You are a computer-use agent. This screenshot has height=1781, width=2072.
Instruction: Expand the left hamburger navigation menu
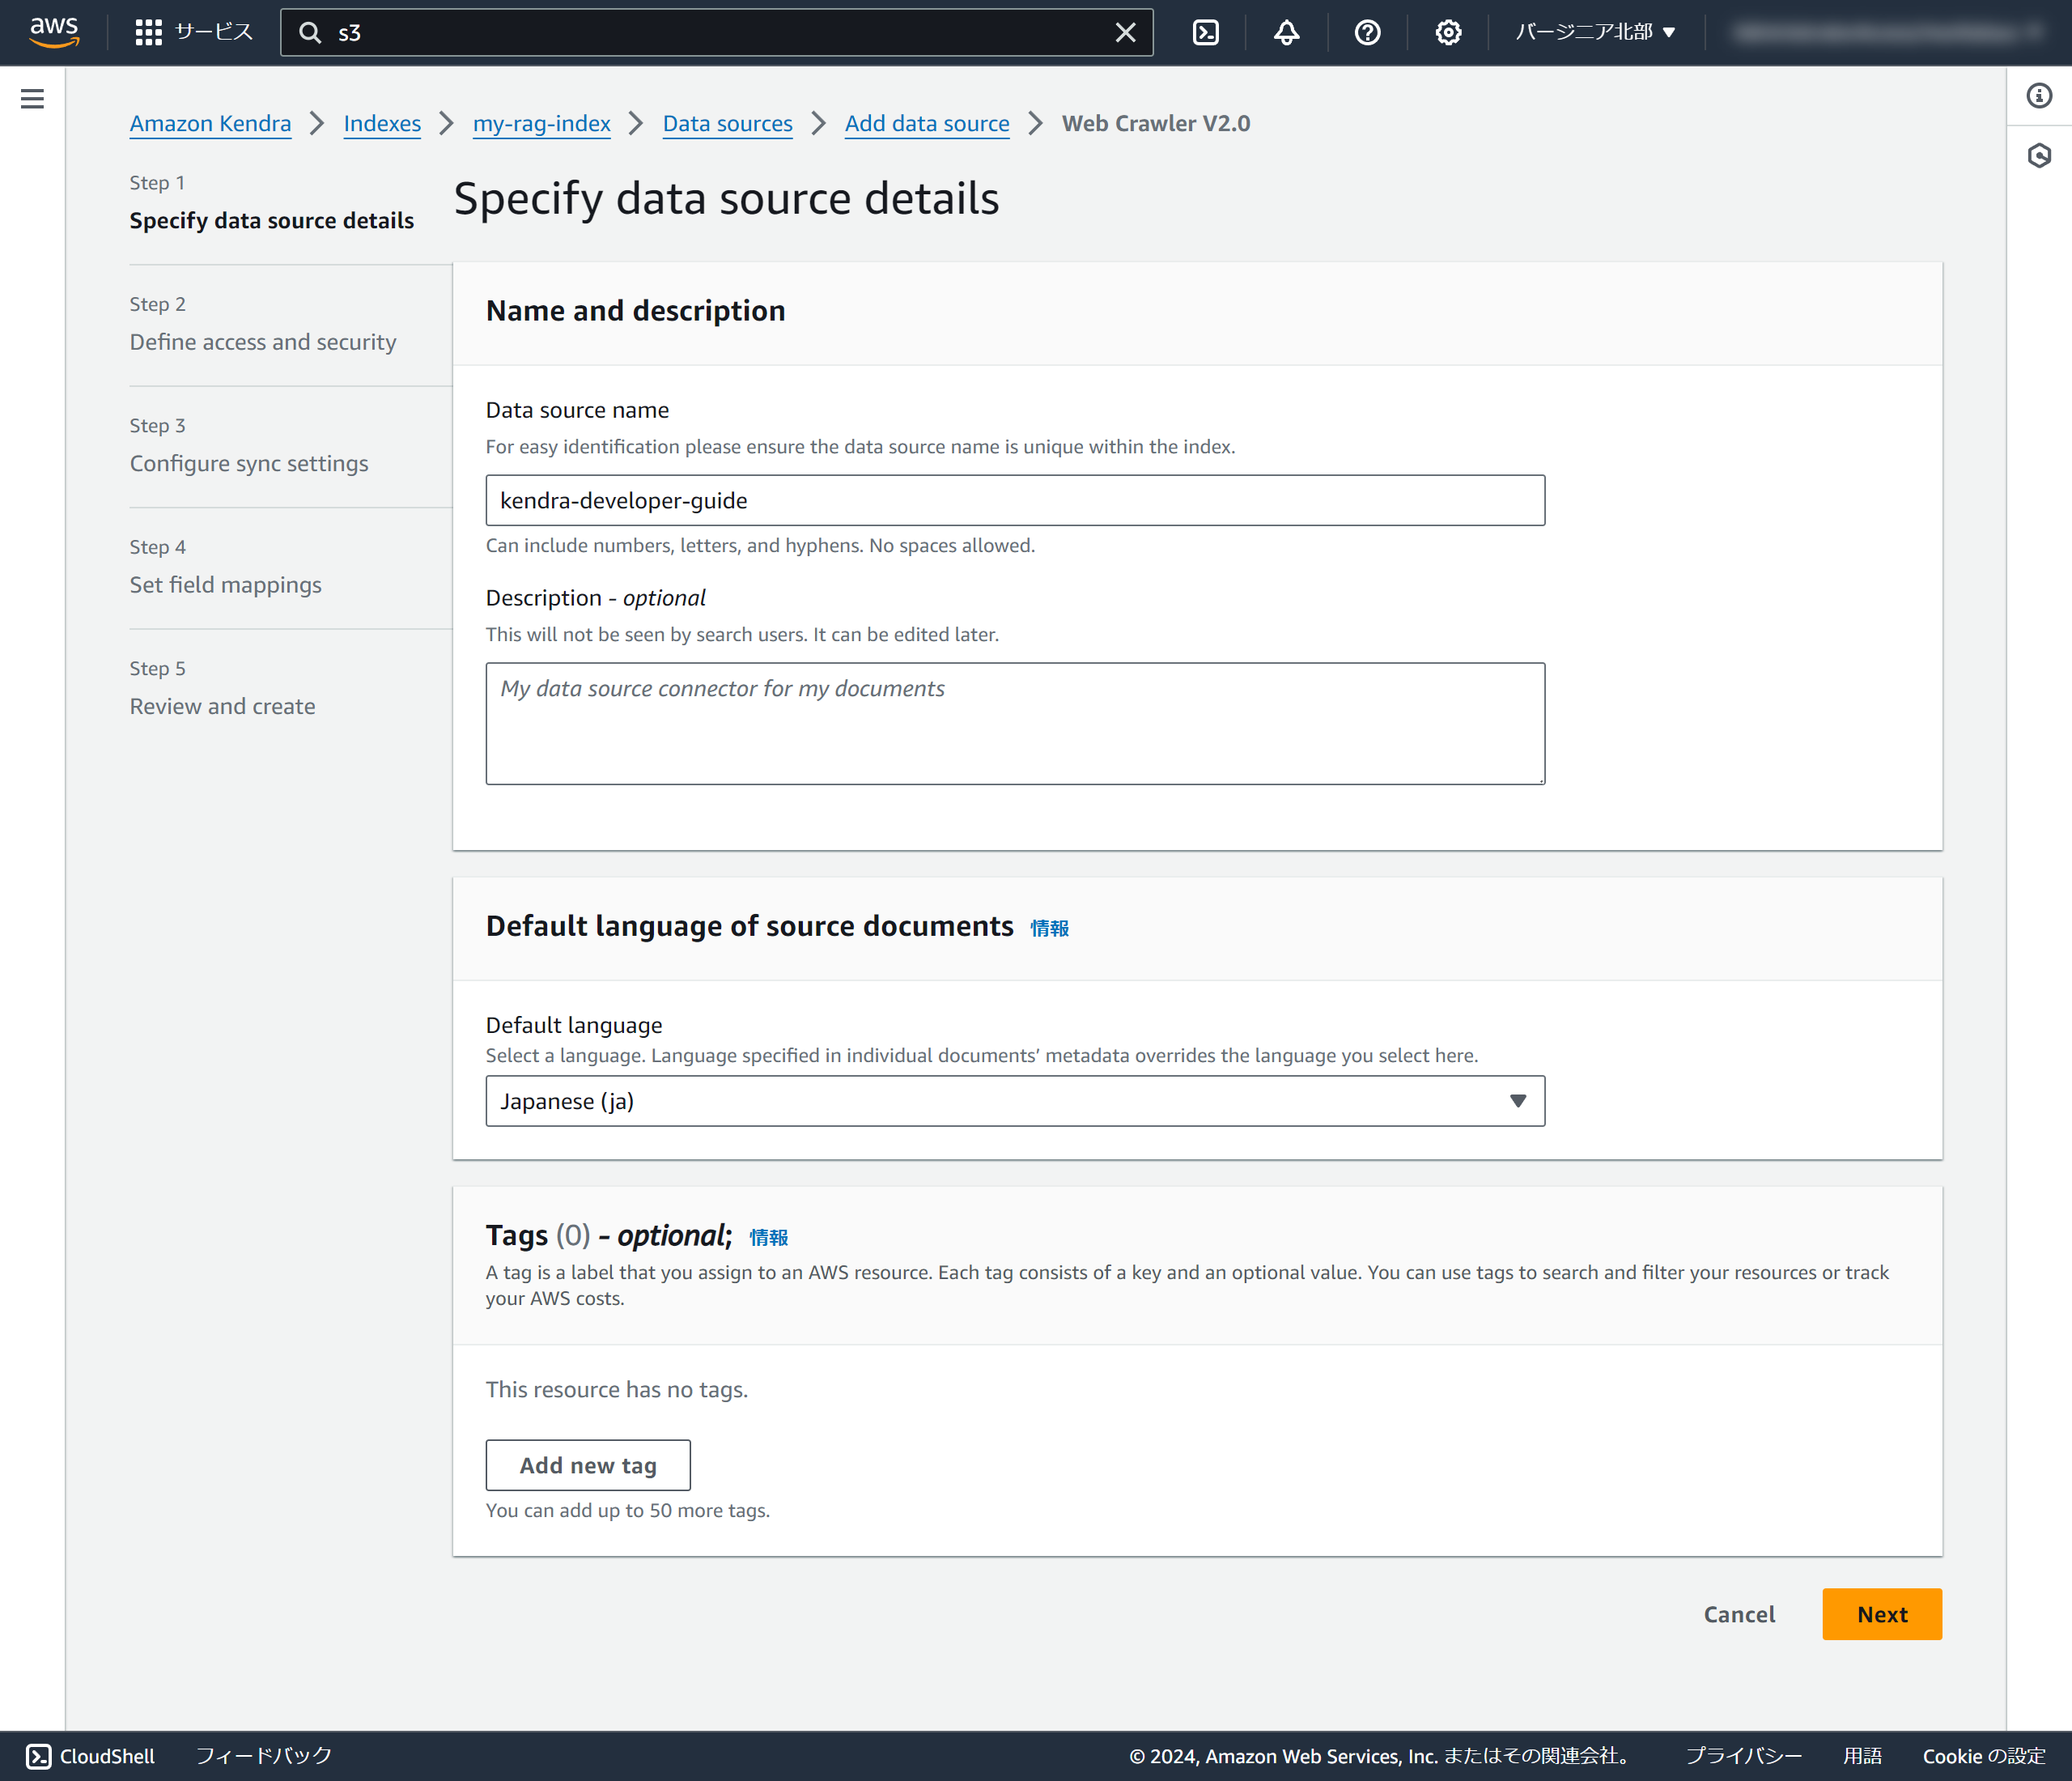point(32,98)
